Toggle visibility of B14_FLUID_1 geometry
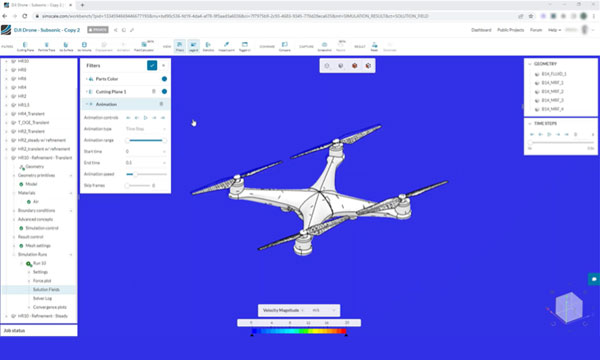Image resolution: width=600 pixels, height=360 pixels. 536,74
